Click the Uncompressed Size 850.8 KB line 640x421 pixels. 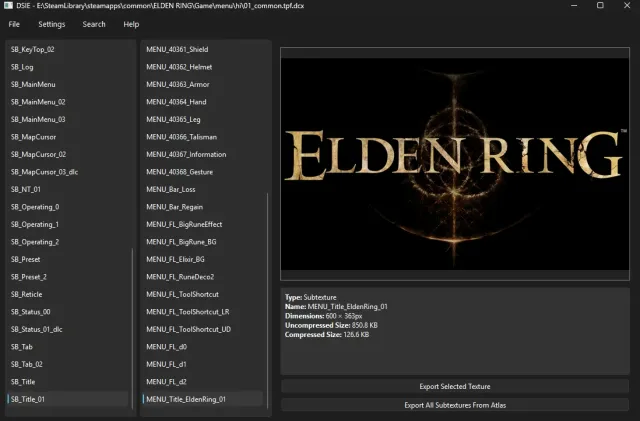[x=331, y=325]
